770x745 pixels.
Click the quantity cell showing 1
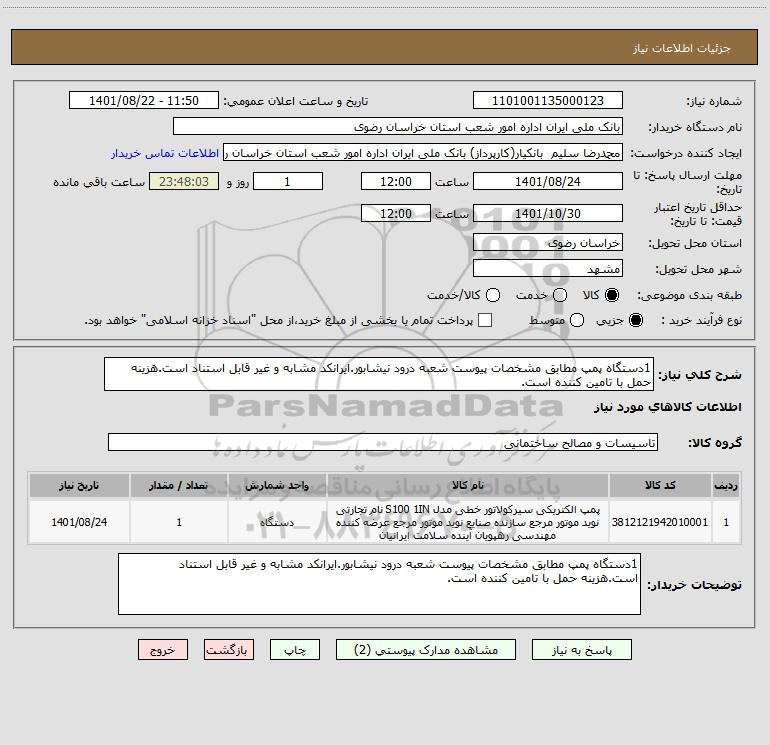(179, 522)
